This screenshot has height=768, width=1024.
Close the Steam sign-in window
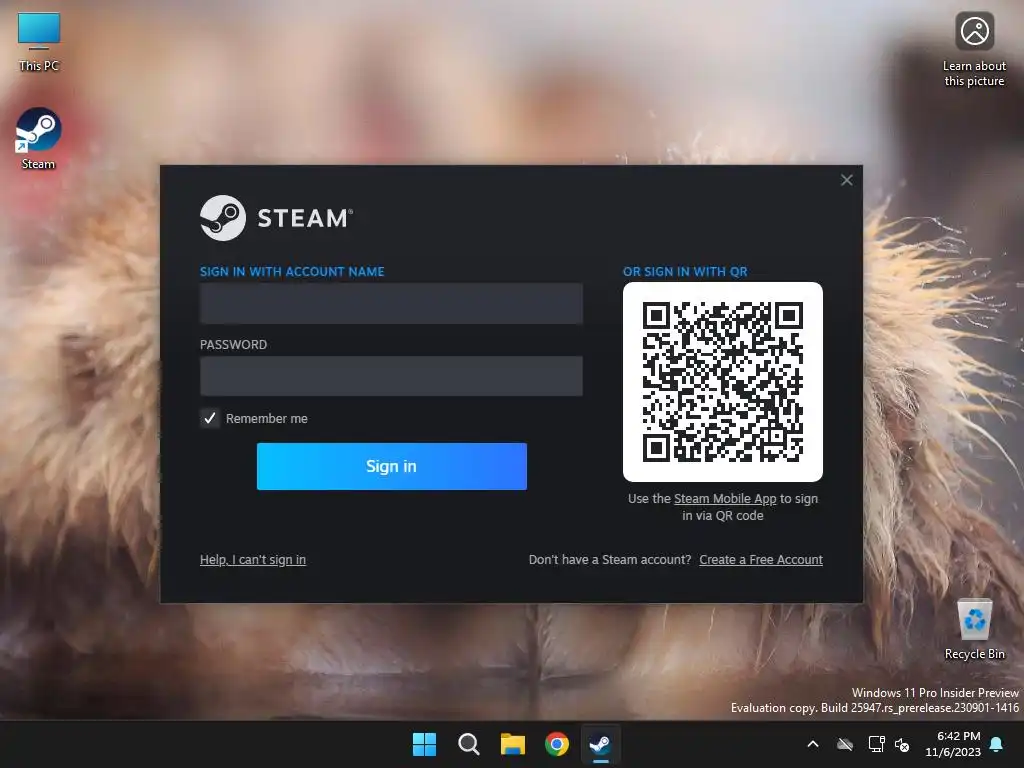[x=846, y=180]
